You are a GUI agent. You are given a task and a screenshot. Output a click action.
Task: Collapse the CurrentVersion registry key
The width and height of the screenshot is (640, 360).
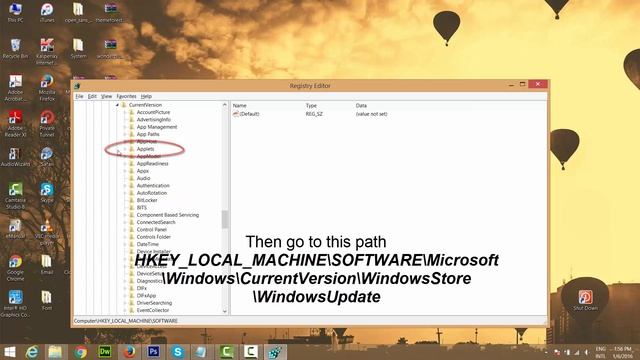[117, 105]
